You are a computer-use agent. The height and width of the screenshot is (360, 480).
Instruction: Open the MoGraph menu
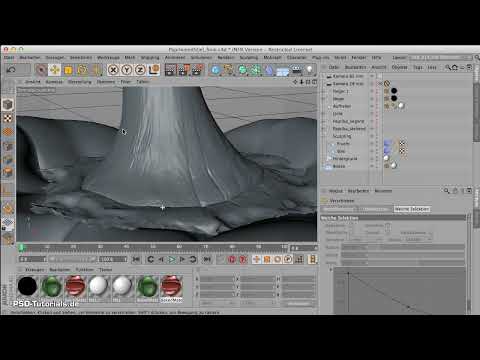pos(272,58)
